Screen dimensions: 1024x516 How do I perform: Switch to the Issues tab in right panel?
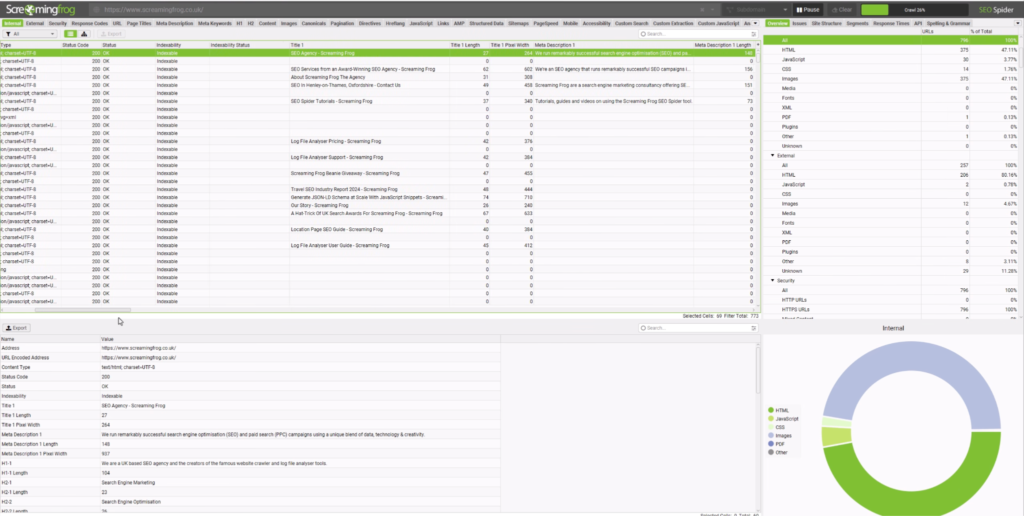pyautogui.click(x=799, y=24)
